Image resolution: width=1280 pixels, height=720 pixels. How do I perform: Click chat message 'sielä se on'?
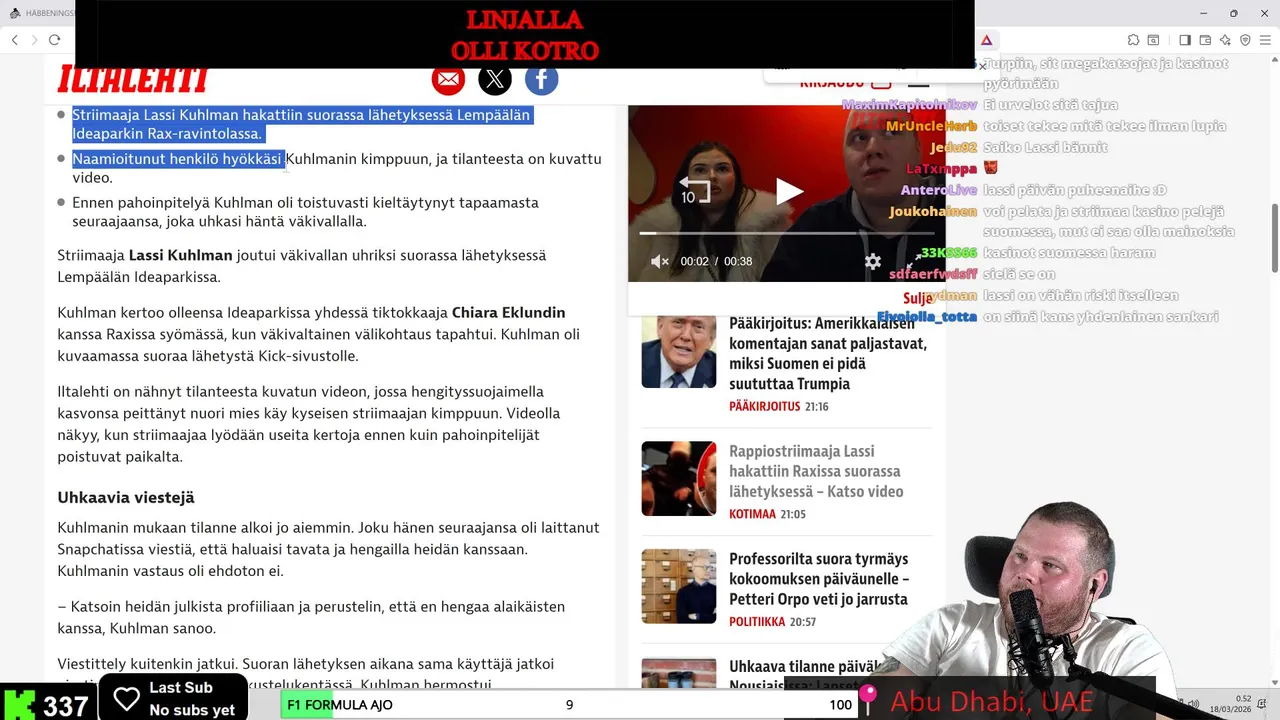pyautogui.click(x=1019, y=274)
